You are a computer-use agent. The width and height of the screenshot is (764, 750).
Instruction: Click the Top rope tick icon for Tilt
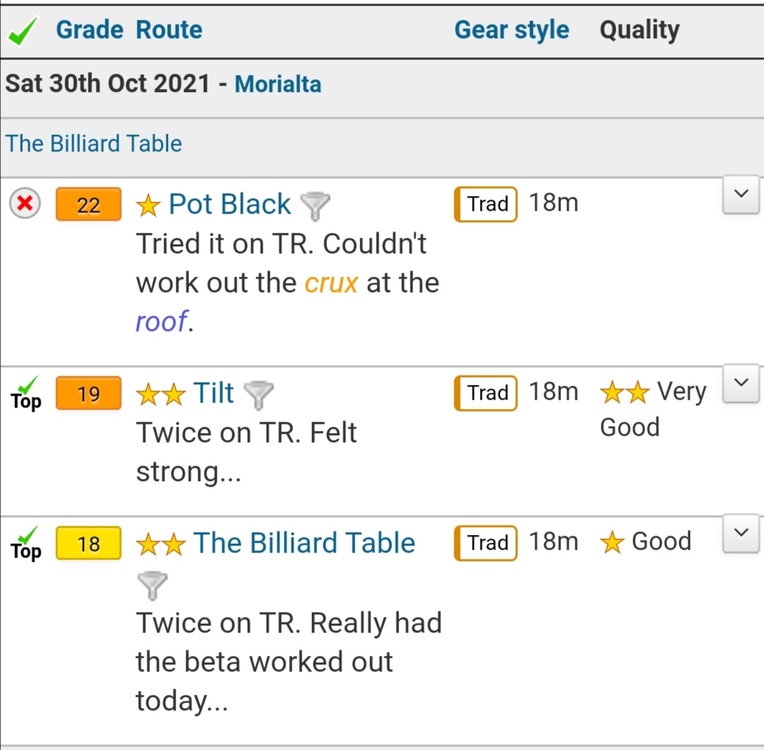(26, 394)
